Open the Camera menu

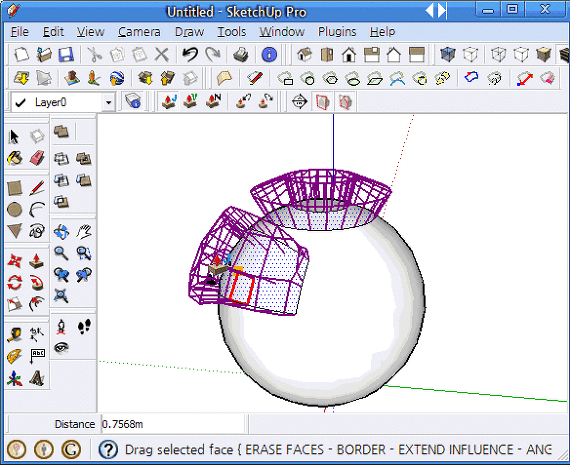(x=139, y=32)
